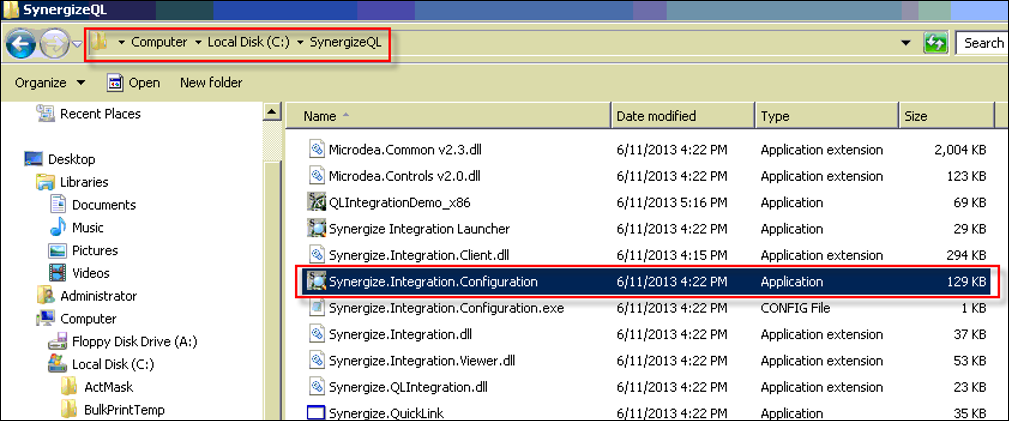Open the ActMask folder in the tree
1009x421 pixels.
[x=108, y=387]
